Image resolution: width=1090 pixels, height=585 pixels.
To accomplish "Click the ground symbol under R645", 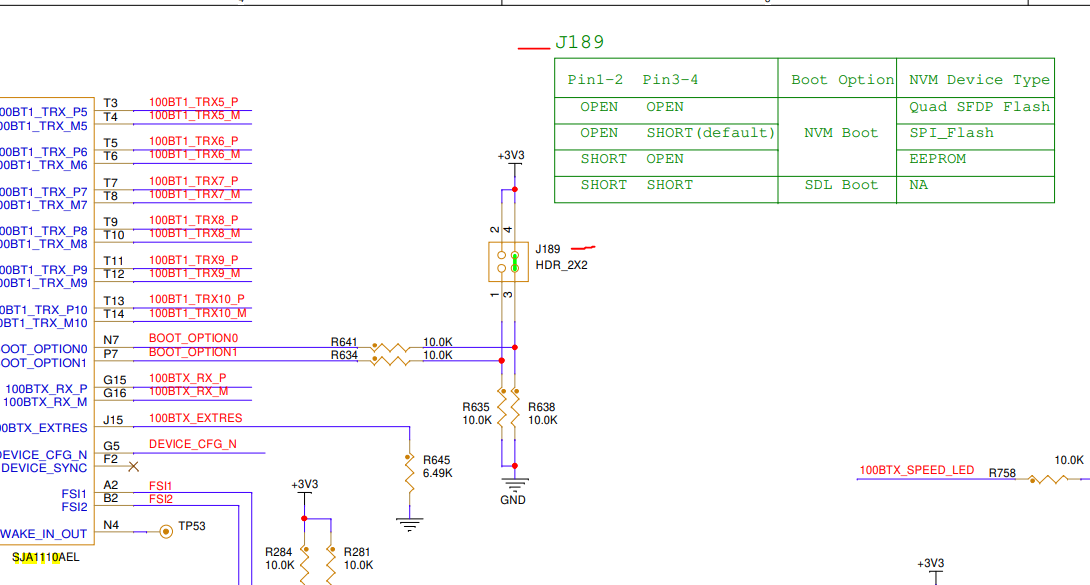I will click(x=409, y=524).
